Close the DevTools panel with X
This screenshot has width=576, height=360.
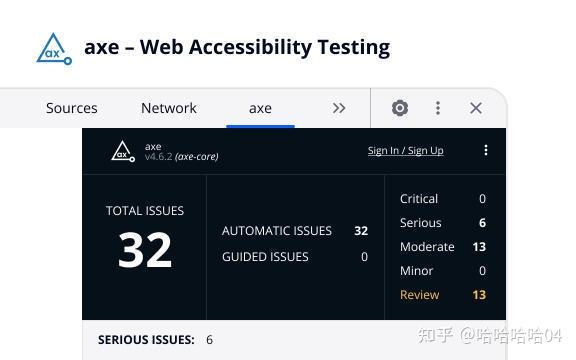(476, 108)
